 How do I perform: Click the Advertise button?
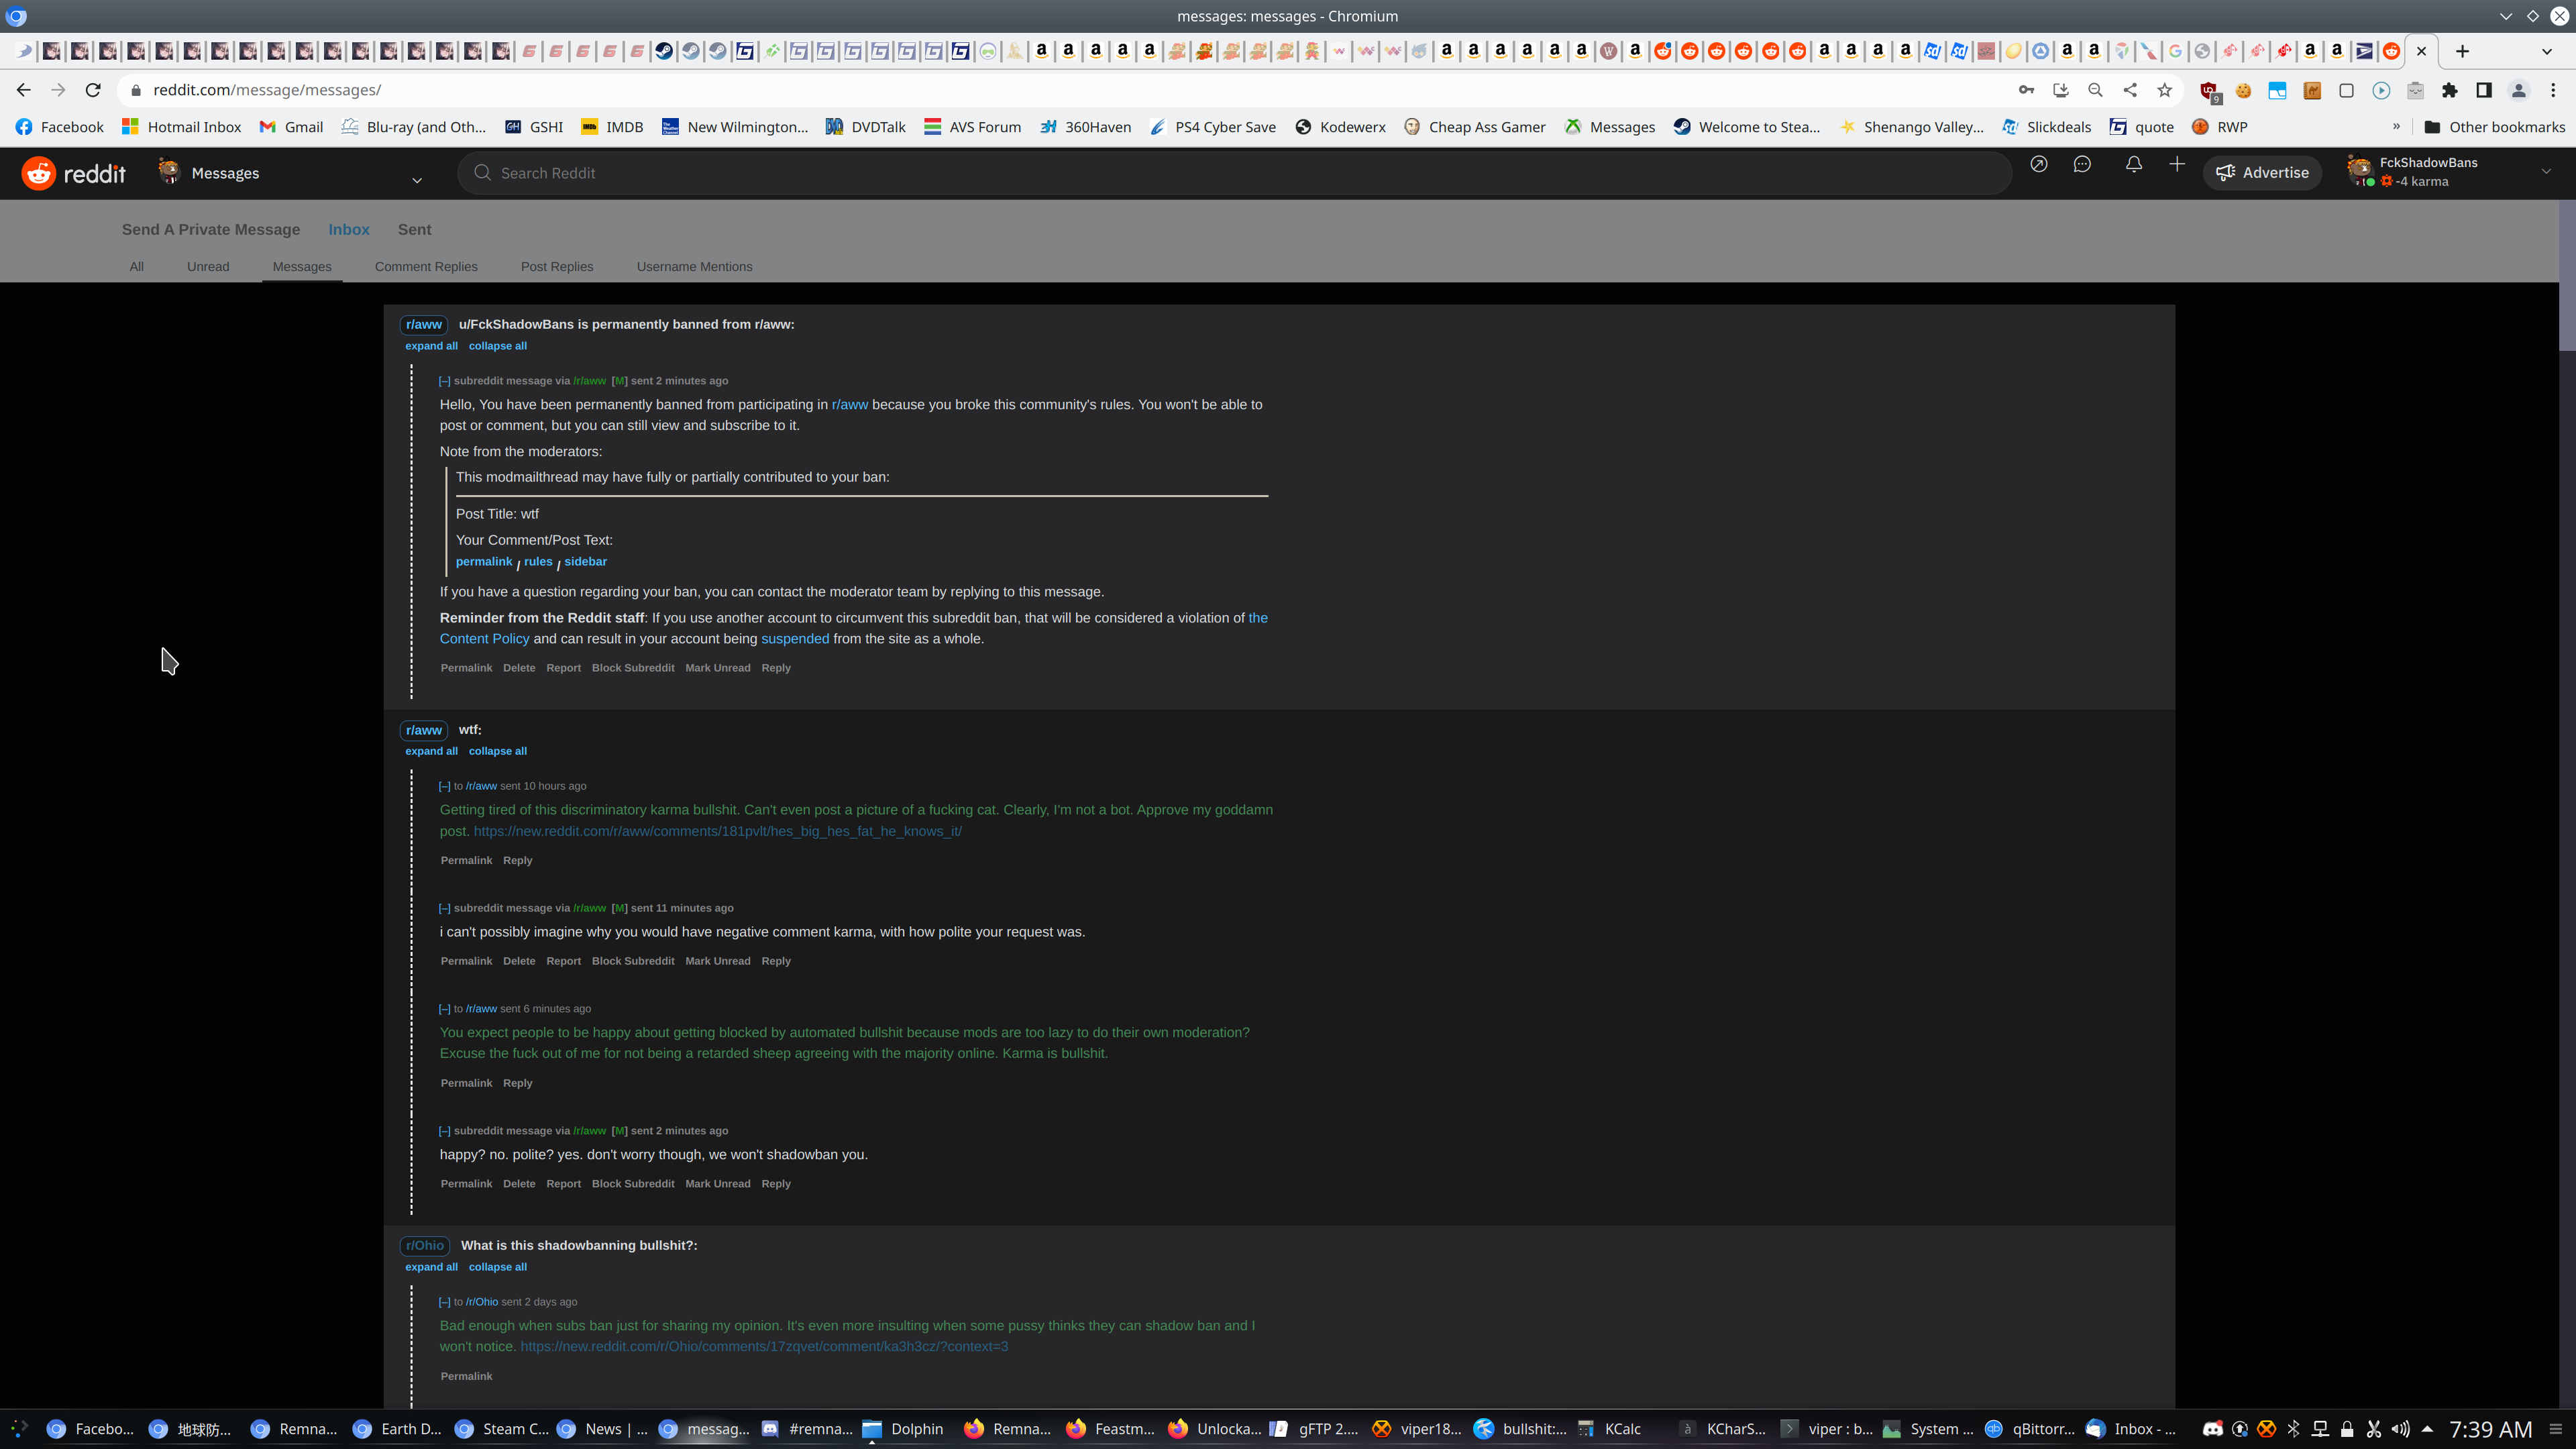tap(2262, 173)
